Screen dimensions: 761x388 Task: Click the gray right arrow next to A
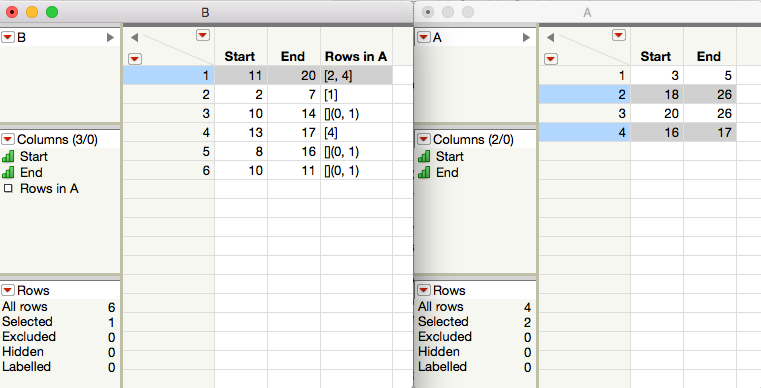526,37
